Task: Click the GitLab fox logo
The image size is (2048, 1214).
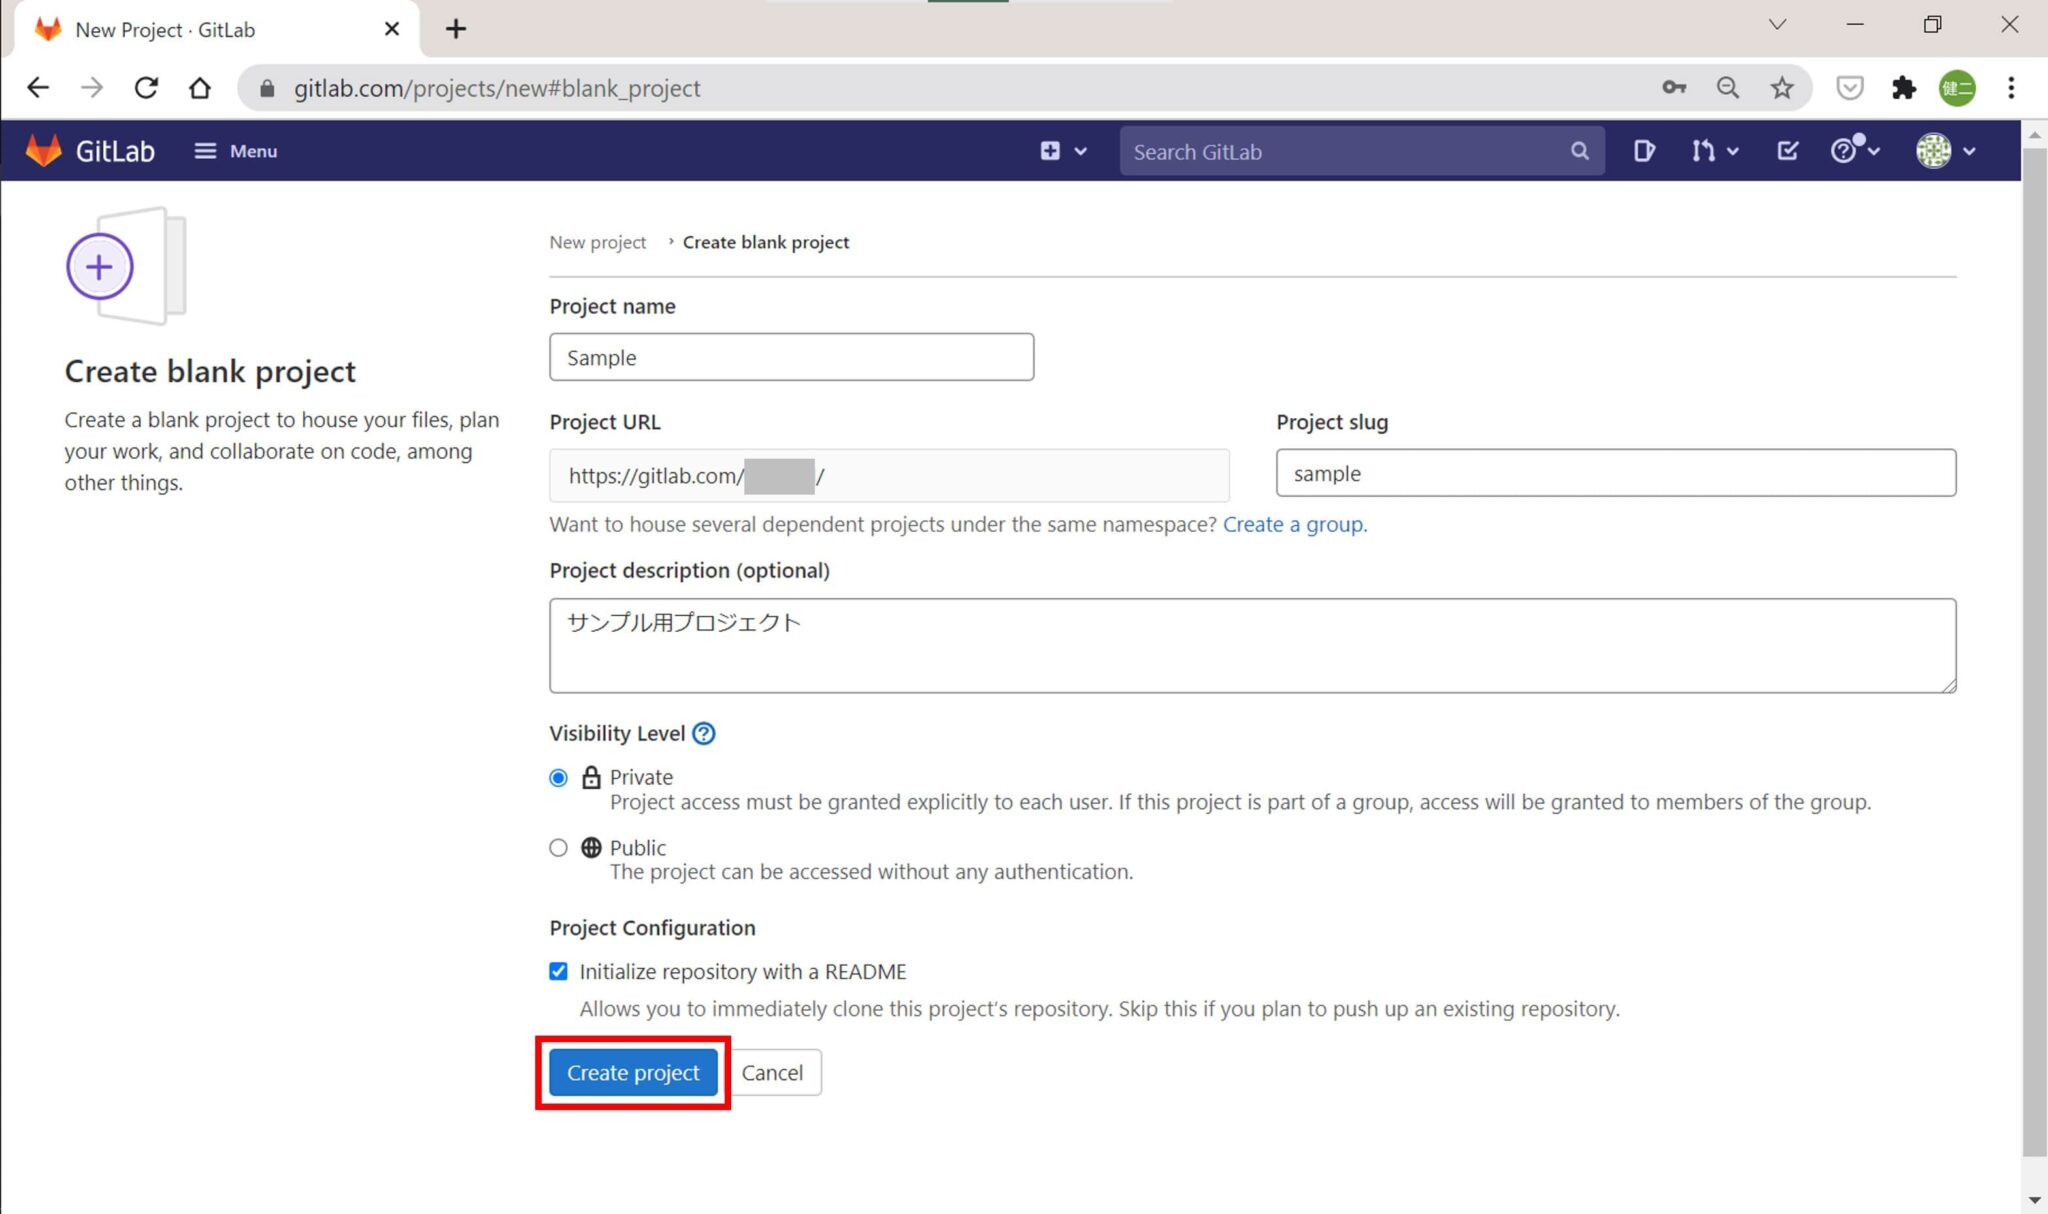Action: point(44,150)
